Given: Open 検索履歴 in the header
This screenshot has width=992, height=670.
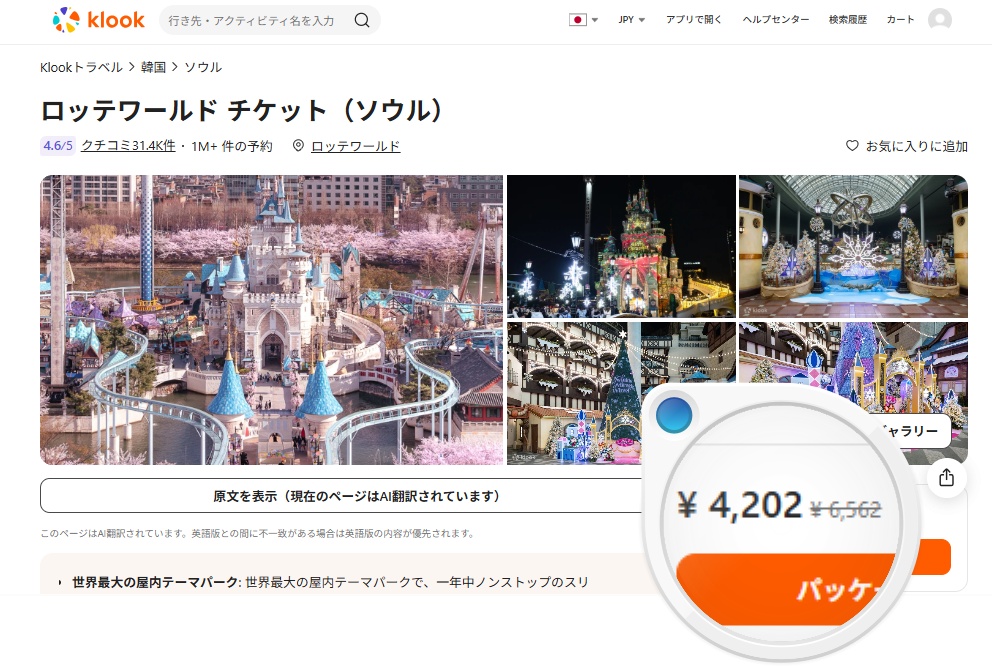Looking at the screenshot, I should point(848,20).
